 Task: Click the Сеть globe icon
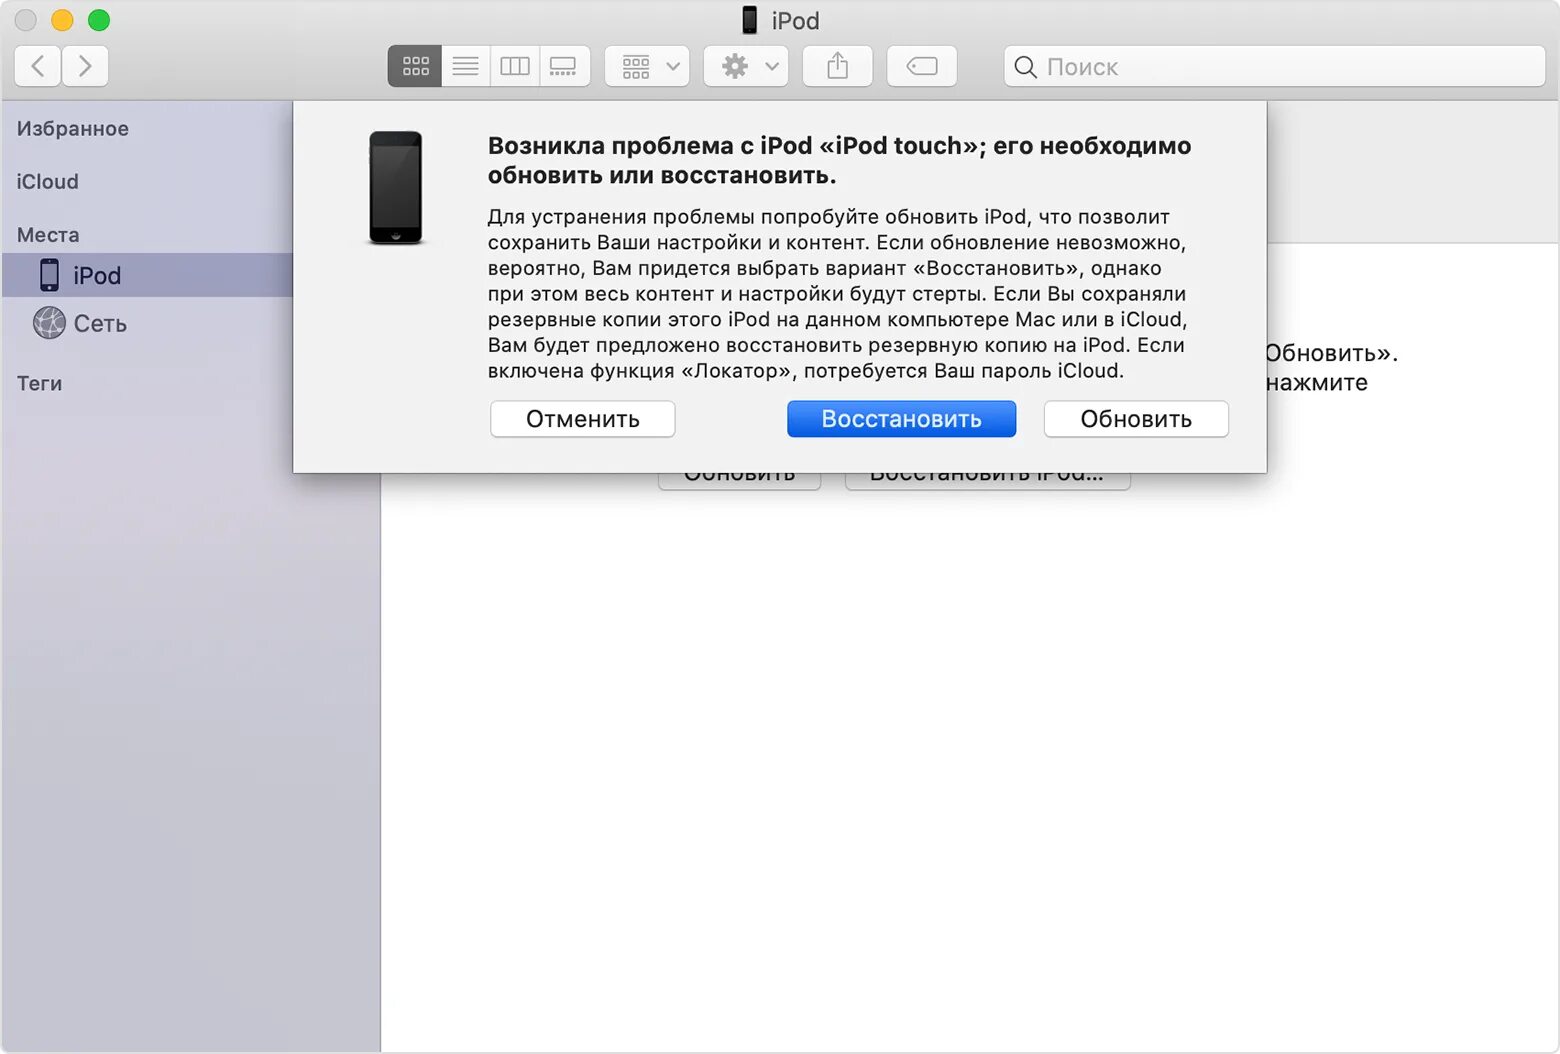pyautogui.click(x=49, y=323)
